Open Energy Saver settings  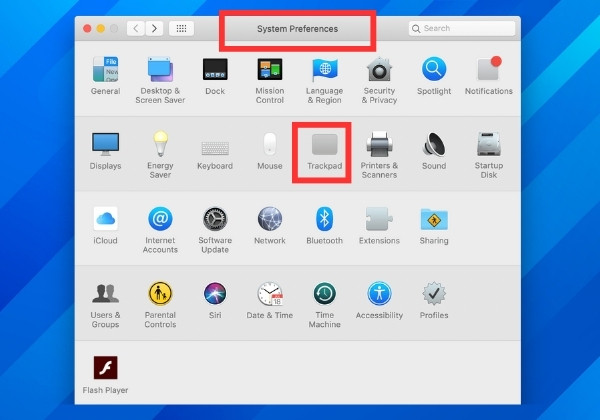click(x=160, y=155)
